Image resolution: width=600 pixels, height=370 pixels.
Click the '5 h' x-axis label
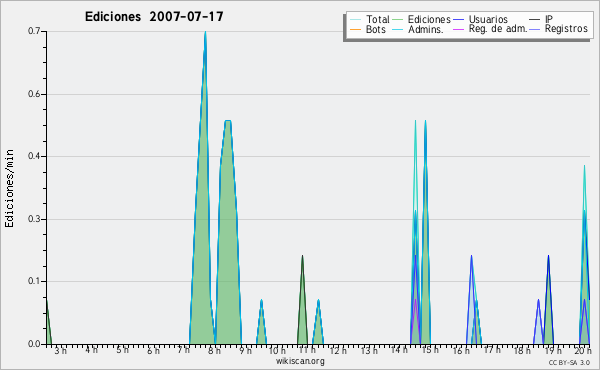[122, 350]
